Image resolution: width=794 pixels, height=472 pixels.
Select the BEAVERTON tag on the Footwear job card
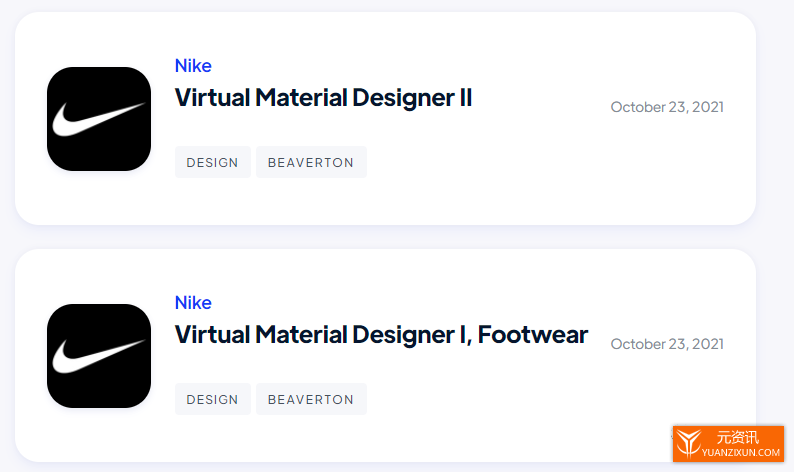tap(311, 399)
